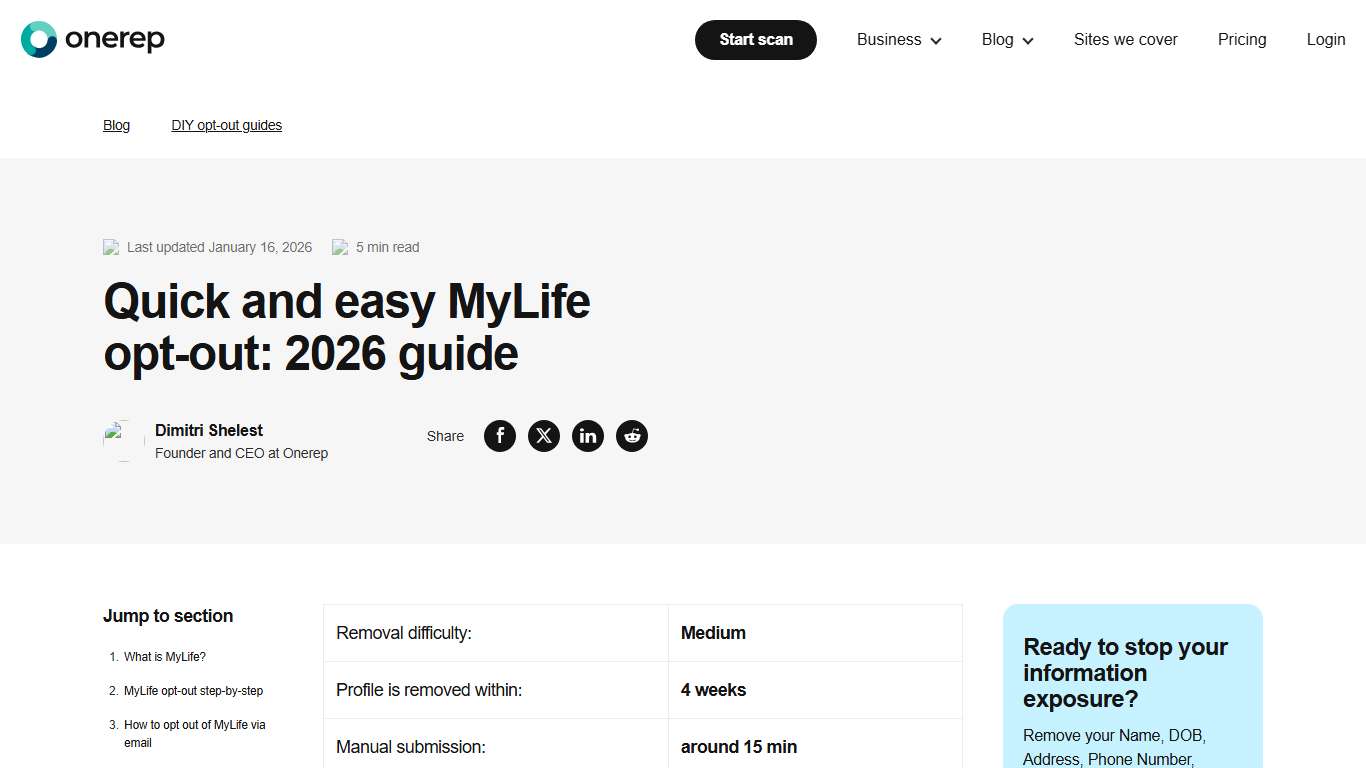Open the Business chevron arrow
Screen dimensions: 1366x768
[x=936, y=41]
